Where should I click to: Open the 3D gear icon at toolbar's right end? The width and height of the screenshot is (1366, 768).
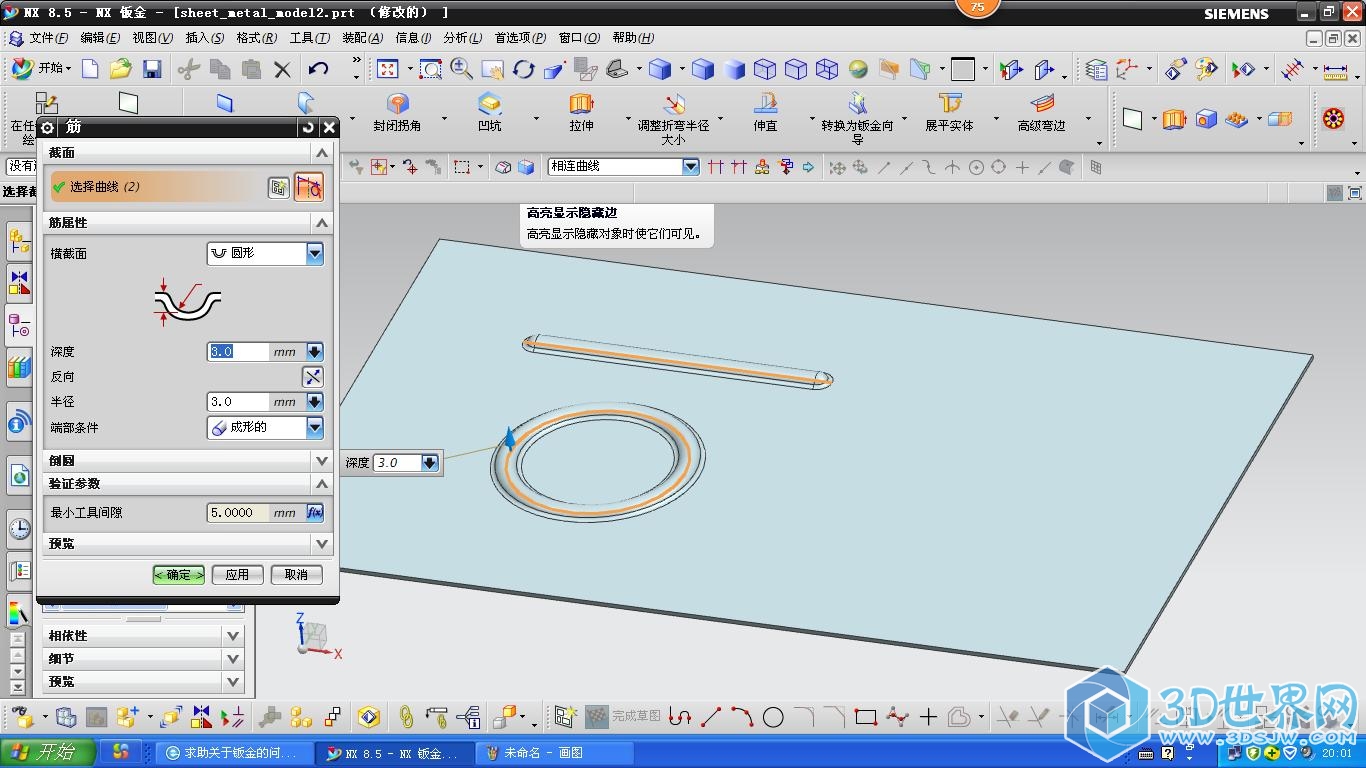(x=1333, y=119)
